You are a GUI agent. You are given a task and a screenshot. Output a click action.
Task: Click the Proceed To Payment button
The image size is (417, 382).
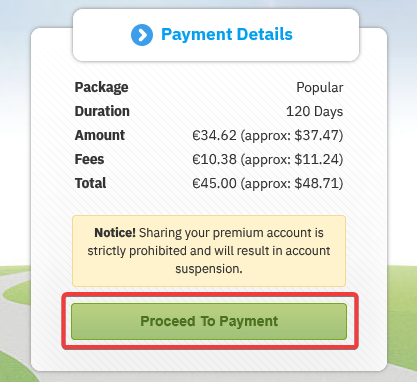(209, 321)
